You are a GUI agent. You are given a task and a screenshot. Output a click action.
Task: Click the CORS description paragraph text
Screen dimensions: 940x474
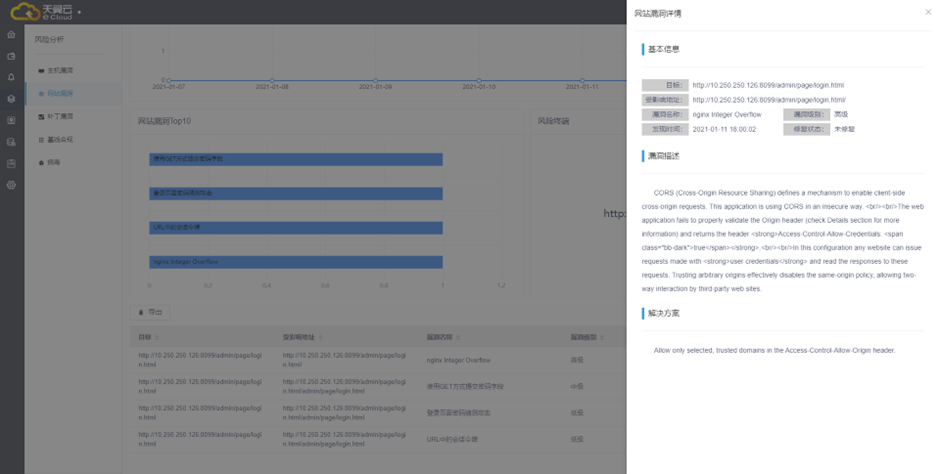coord(782,241)
